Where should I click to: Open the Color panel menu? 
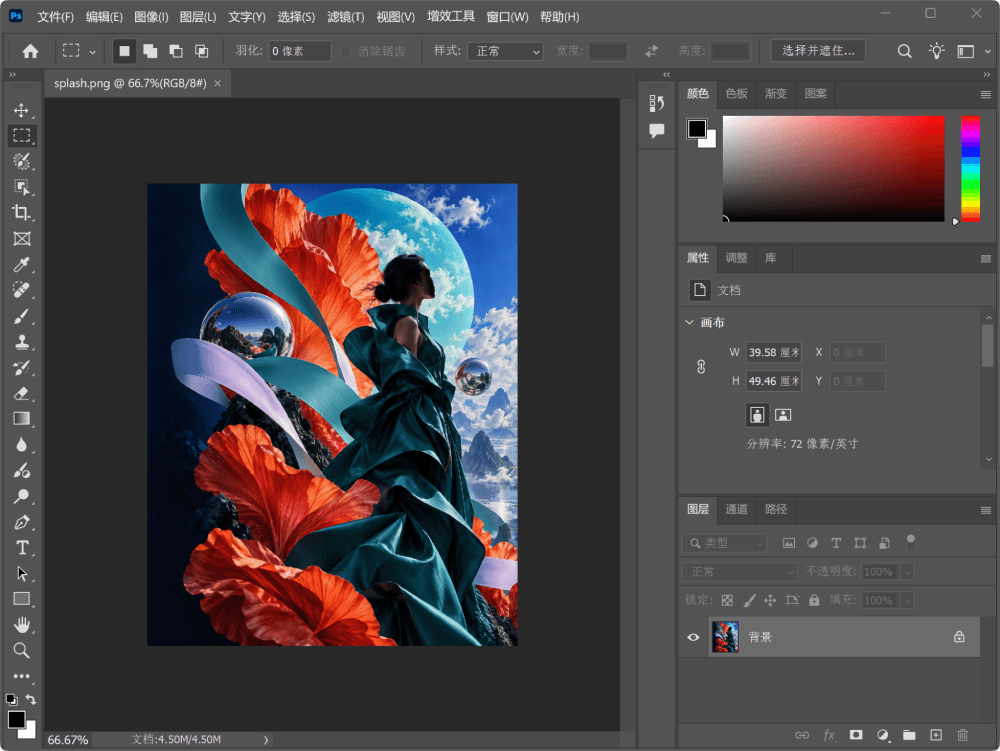(985, 94)
